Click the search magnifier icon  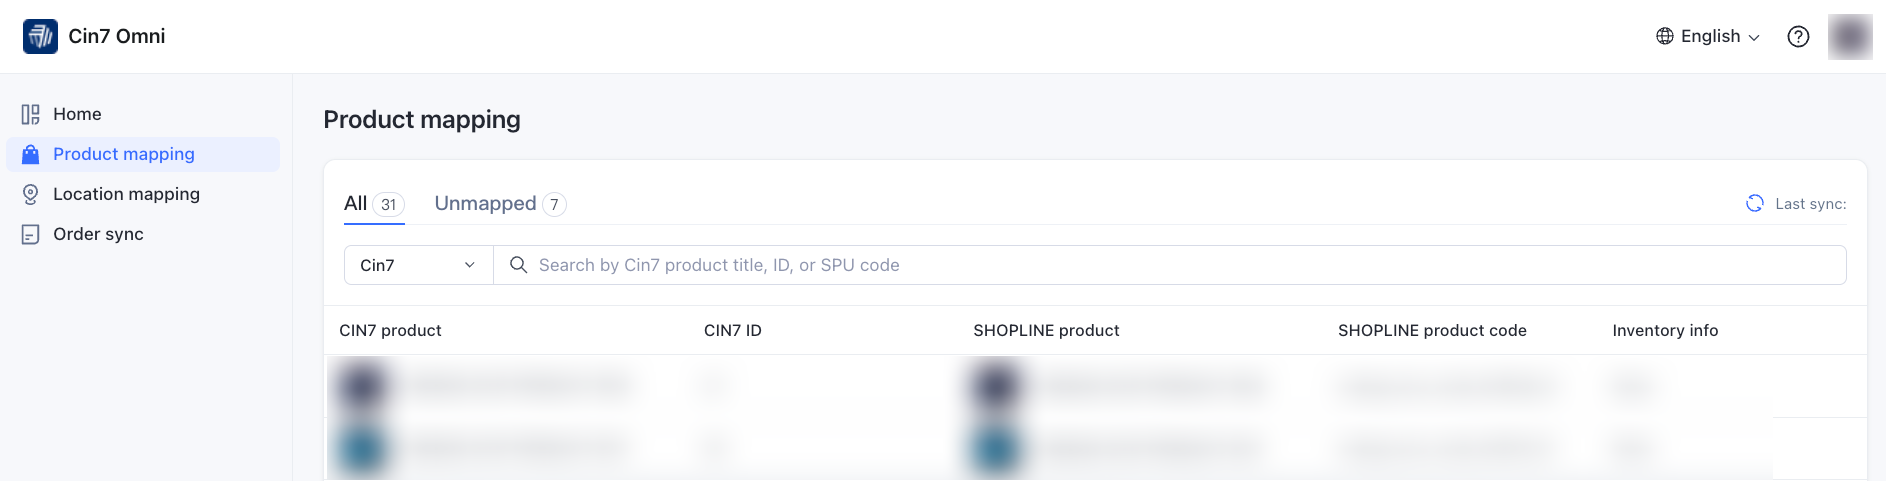[x=518, y=265]
